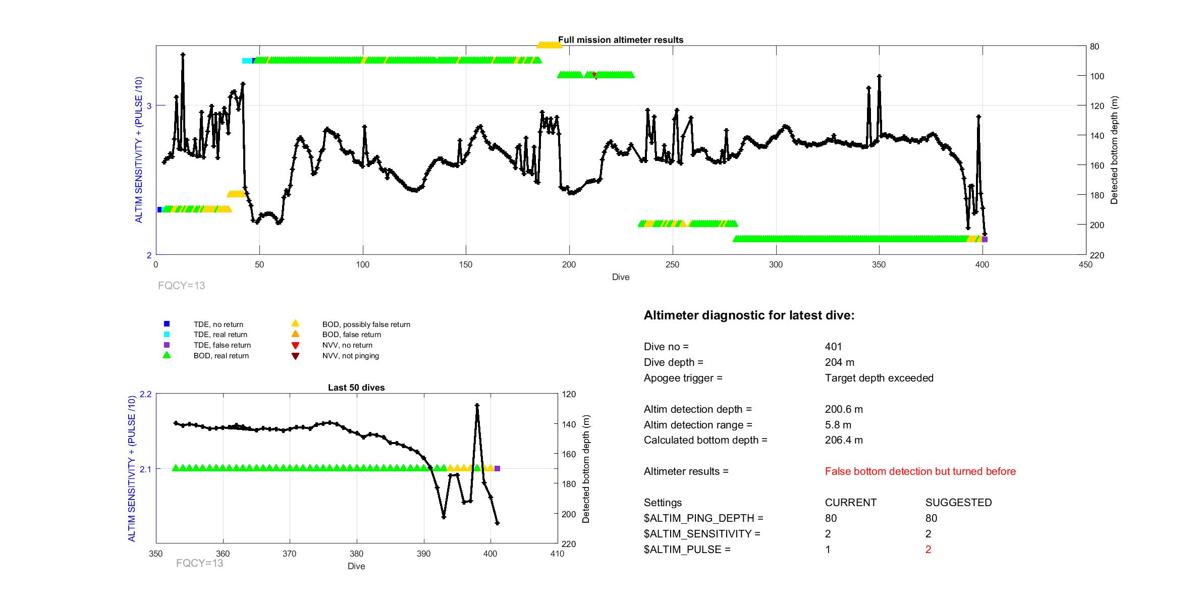Click the blue square legend marker for TDE, no return
Viewport: 1200px width, 611px height.
[x=167, y=324]
